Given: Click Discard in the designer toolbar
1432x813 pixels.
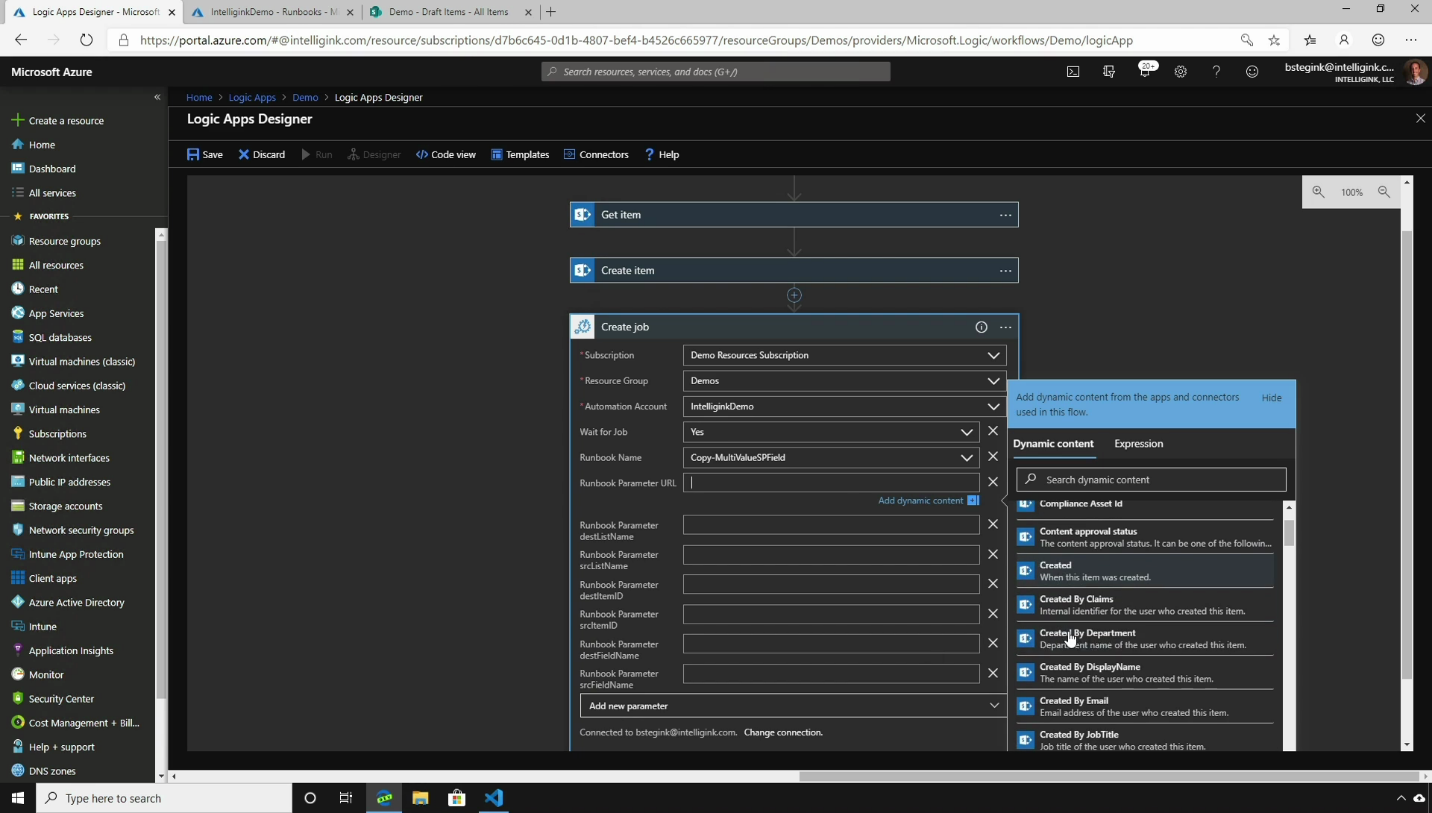Looking at the screenshot, I should coord(262,155).
